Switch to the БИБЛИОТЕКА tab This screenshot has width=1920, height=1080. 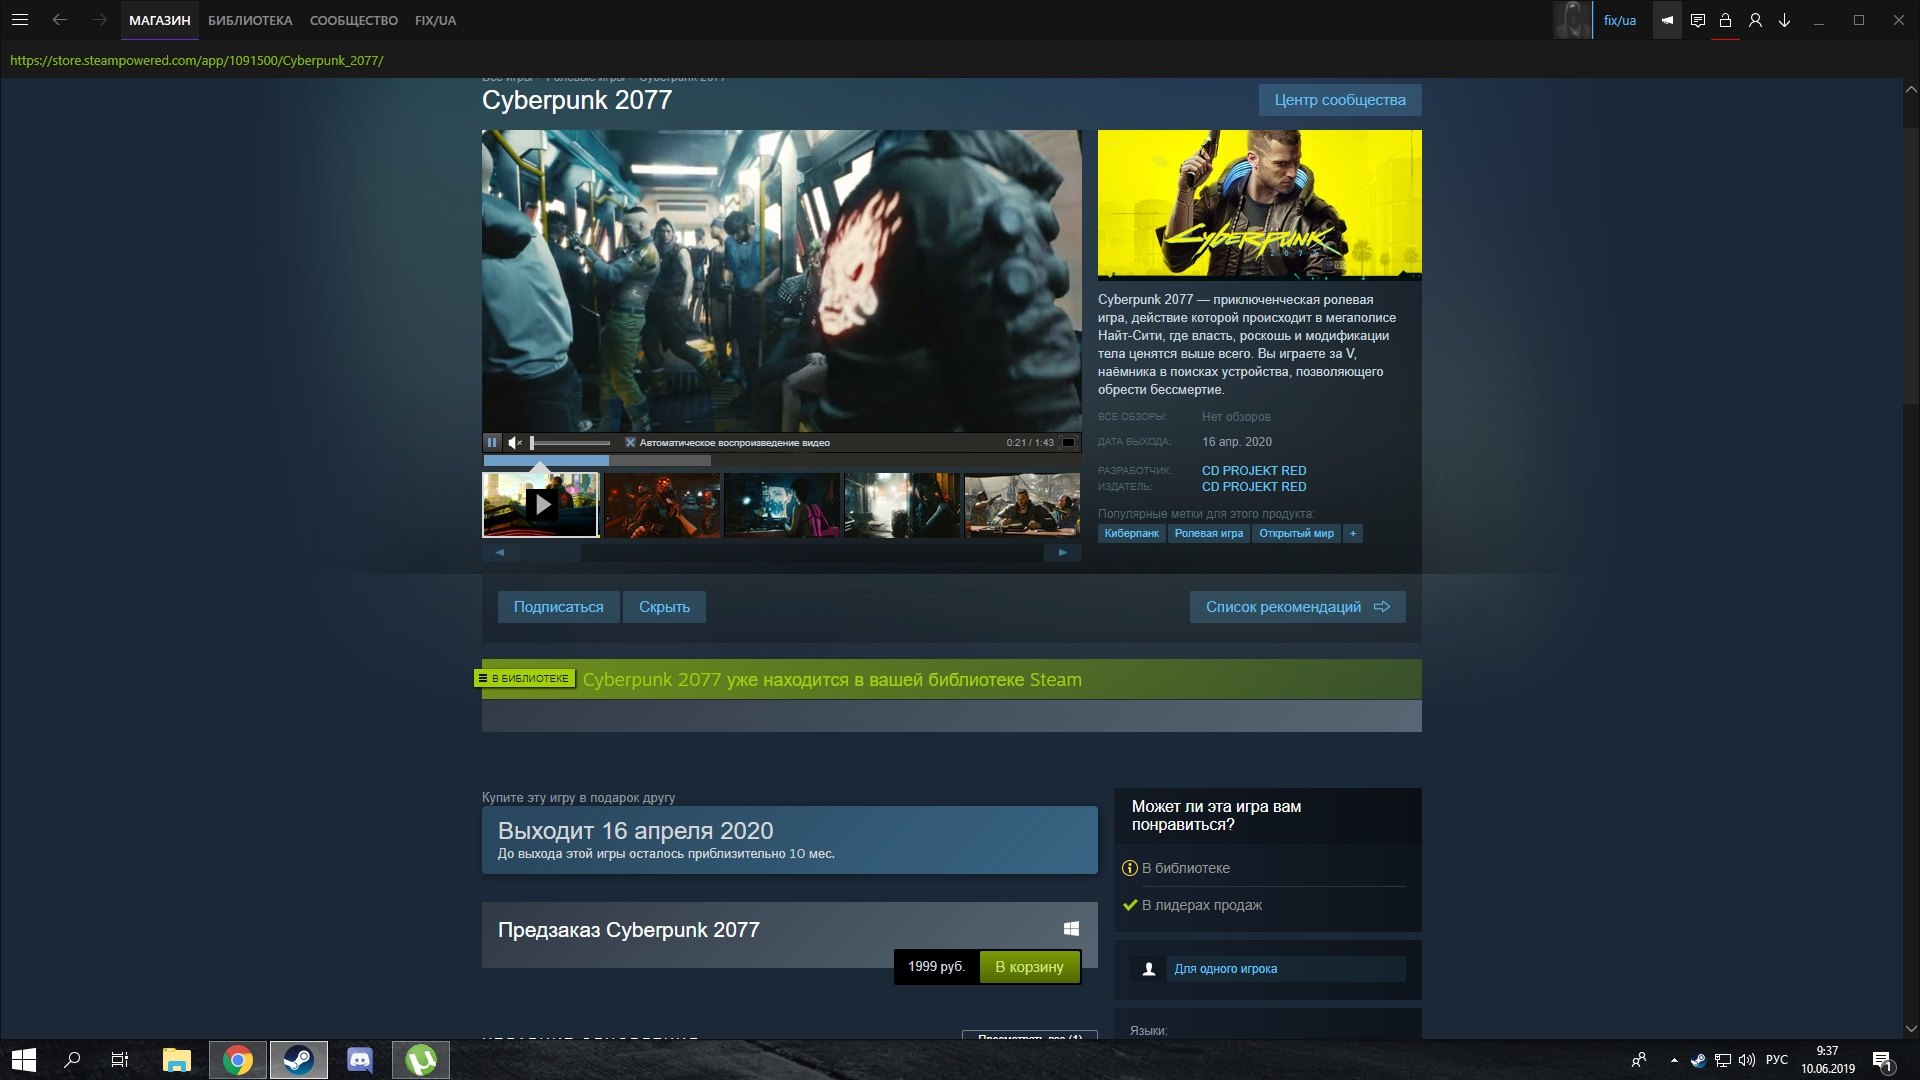pos(250,20)
